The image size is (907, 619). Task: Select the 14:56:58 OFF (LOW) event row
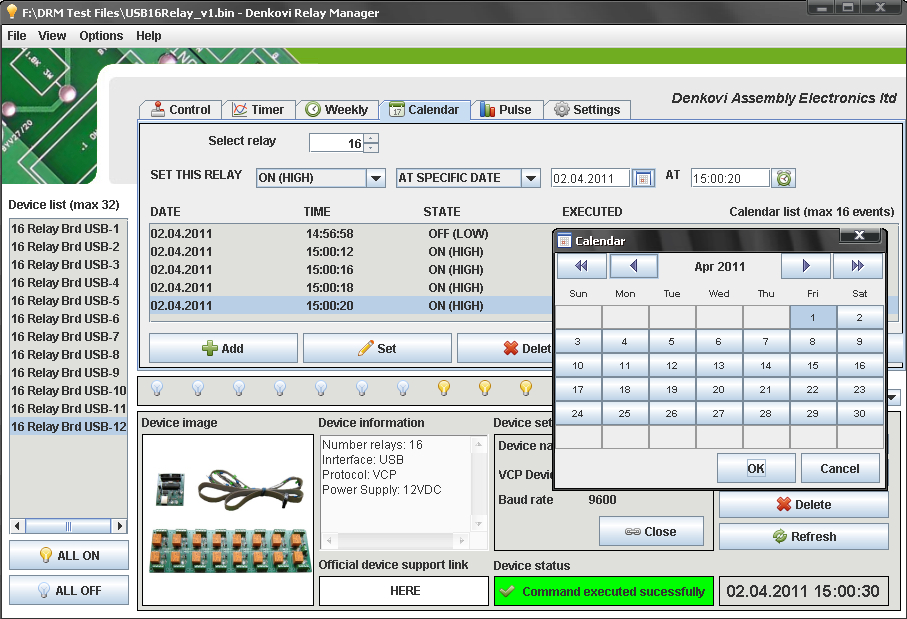pos(351,234)
